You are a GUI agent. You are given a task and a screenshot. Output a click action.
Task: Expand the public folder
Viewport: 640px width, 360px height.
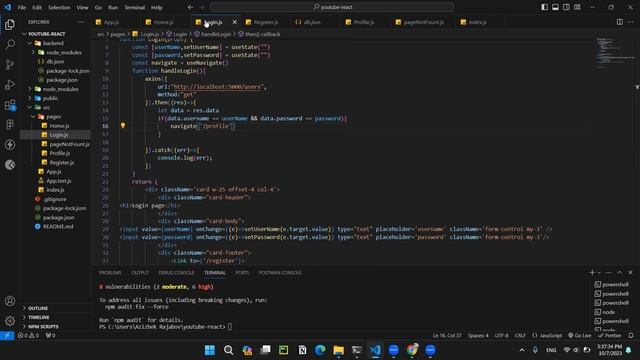pyautogui.click(x=50, y=98)
